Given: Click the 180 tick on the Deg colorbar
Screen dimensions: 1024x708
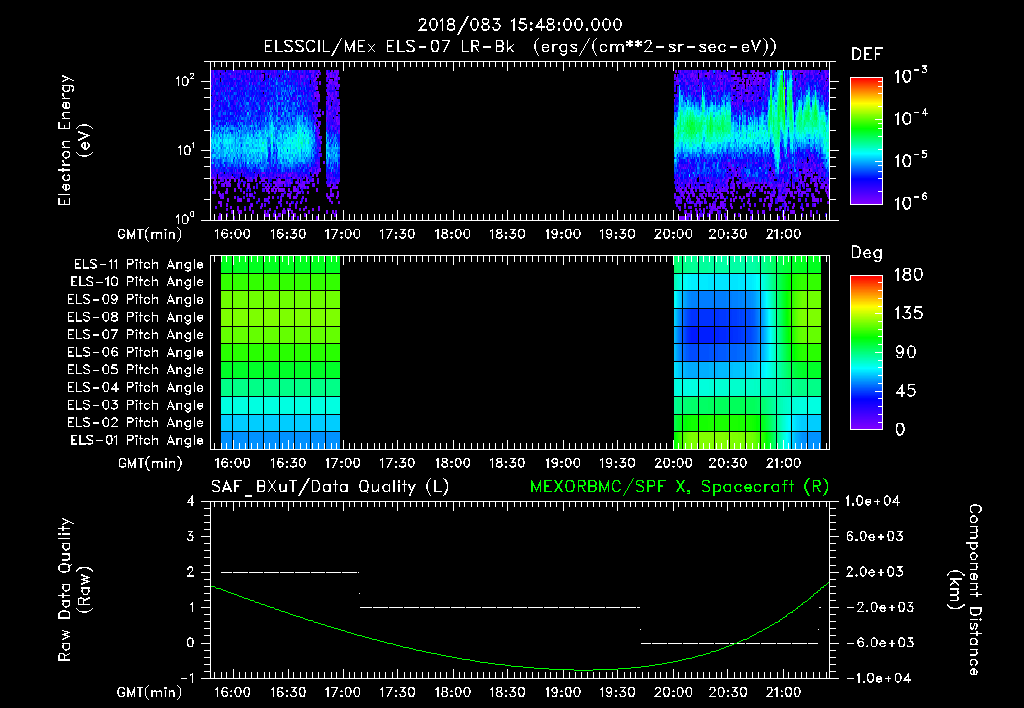Looking at the screenshot, I should (x=908, y=275).
